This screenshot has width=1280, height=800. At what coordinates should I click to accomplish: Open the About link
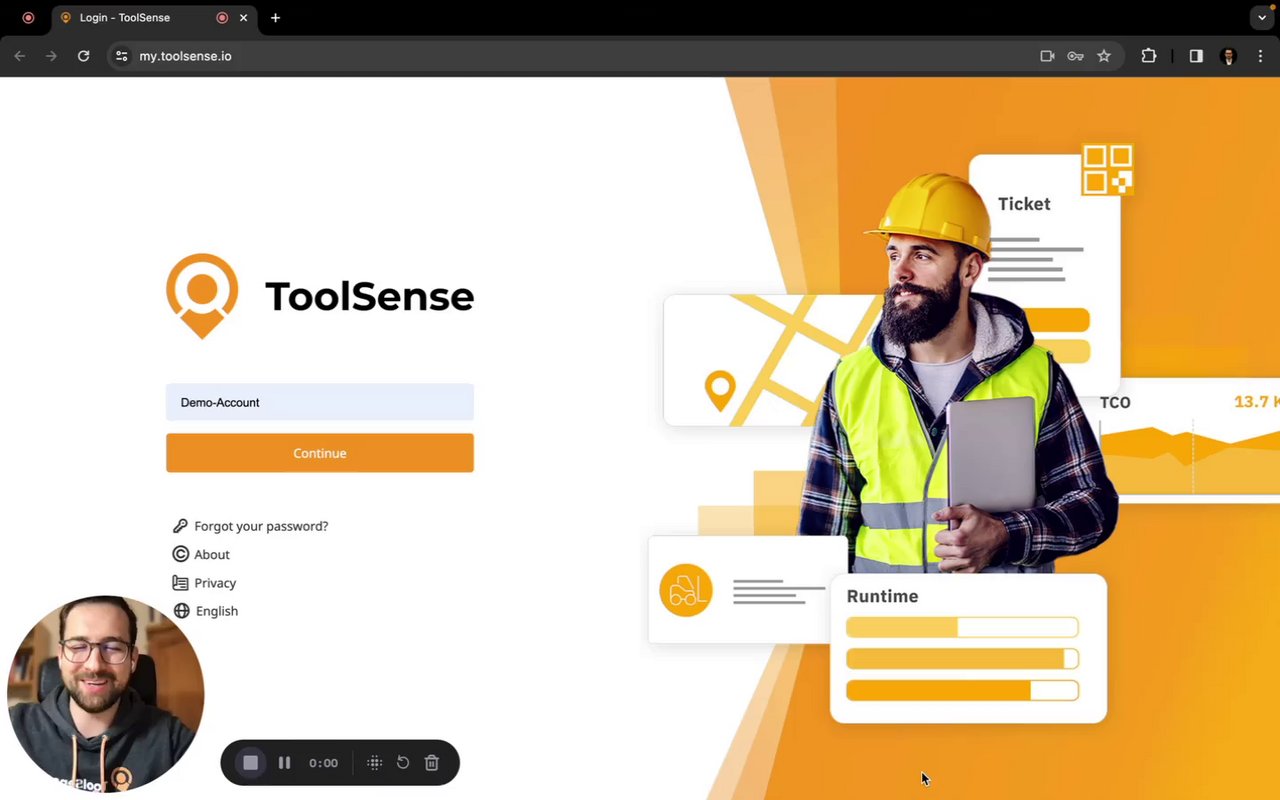tap(212, 554)
